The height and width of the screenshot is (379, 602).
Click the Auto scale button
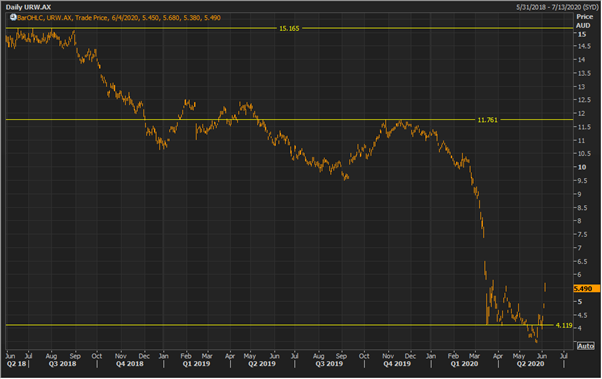[586, 346]
